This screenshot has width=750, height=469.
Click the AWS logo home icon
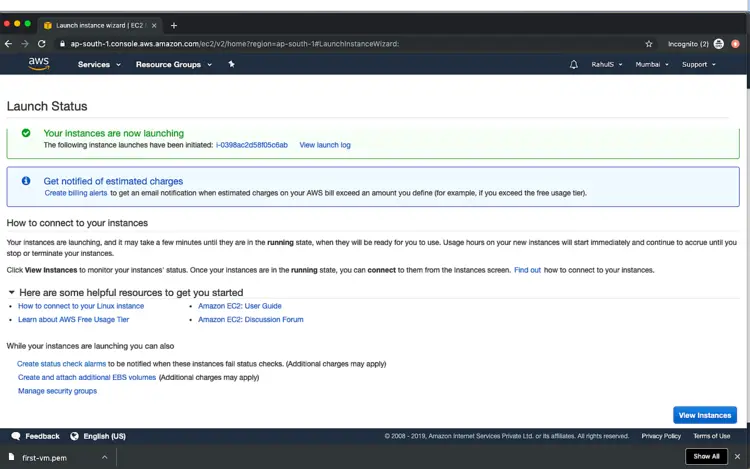click(38, 64)
